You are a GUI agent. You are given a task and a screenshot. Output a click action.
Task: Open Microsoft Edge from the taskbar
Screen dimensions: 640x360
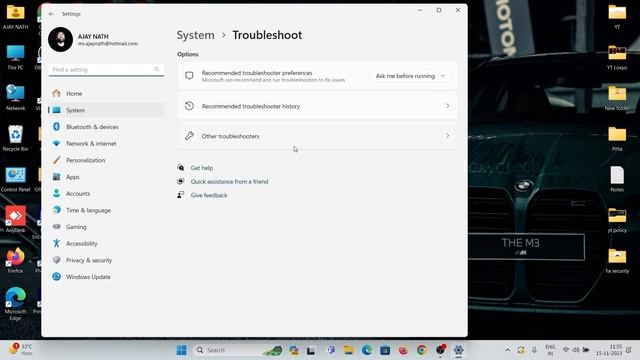click(x=367, y=350)
